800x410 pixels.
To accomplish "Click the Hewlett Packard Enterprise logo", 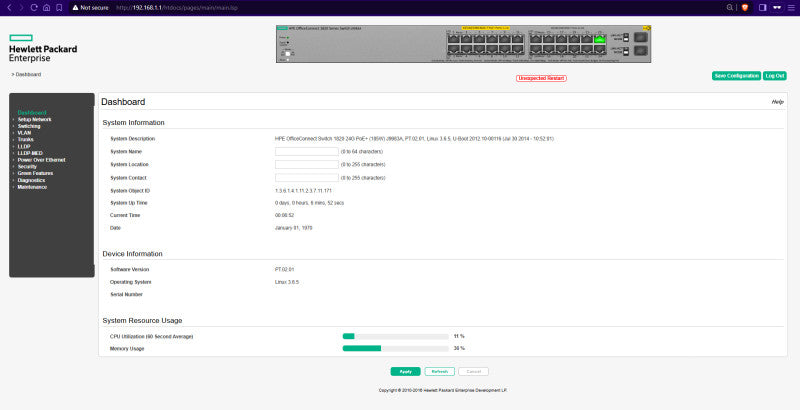I will (x=43, y=48).
